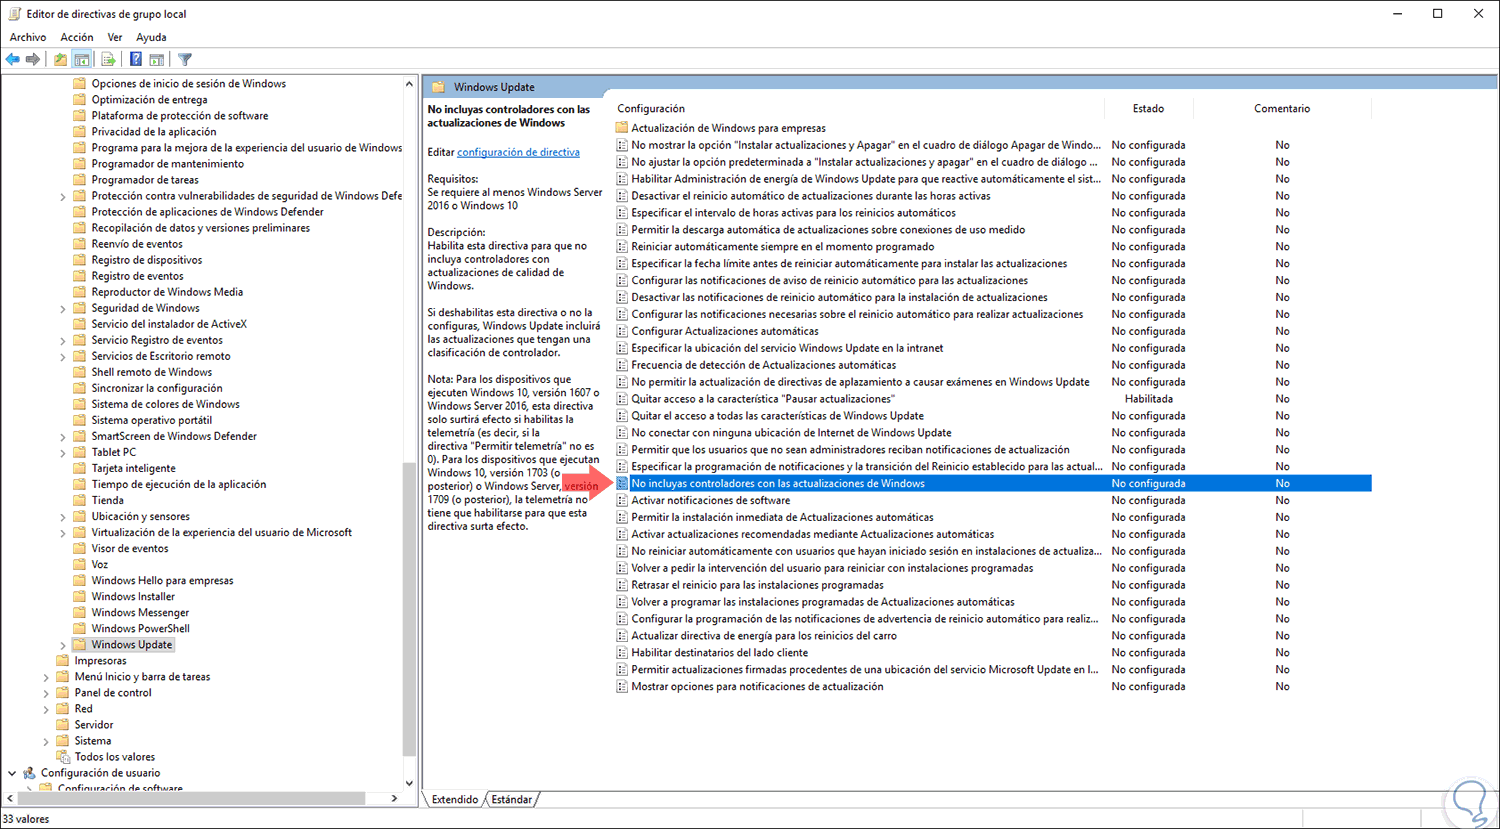Image resolution: width=1500 pixels, height=829 pixels.
Task: Select 'Visor de eventos' in the tree
Action: (130, 548)
